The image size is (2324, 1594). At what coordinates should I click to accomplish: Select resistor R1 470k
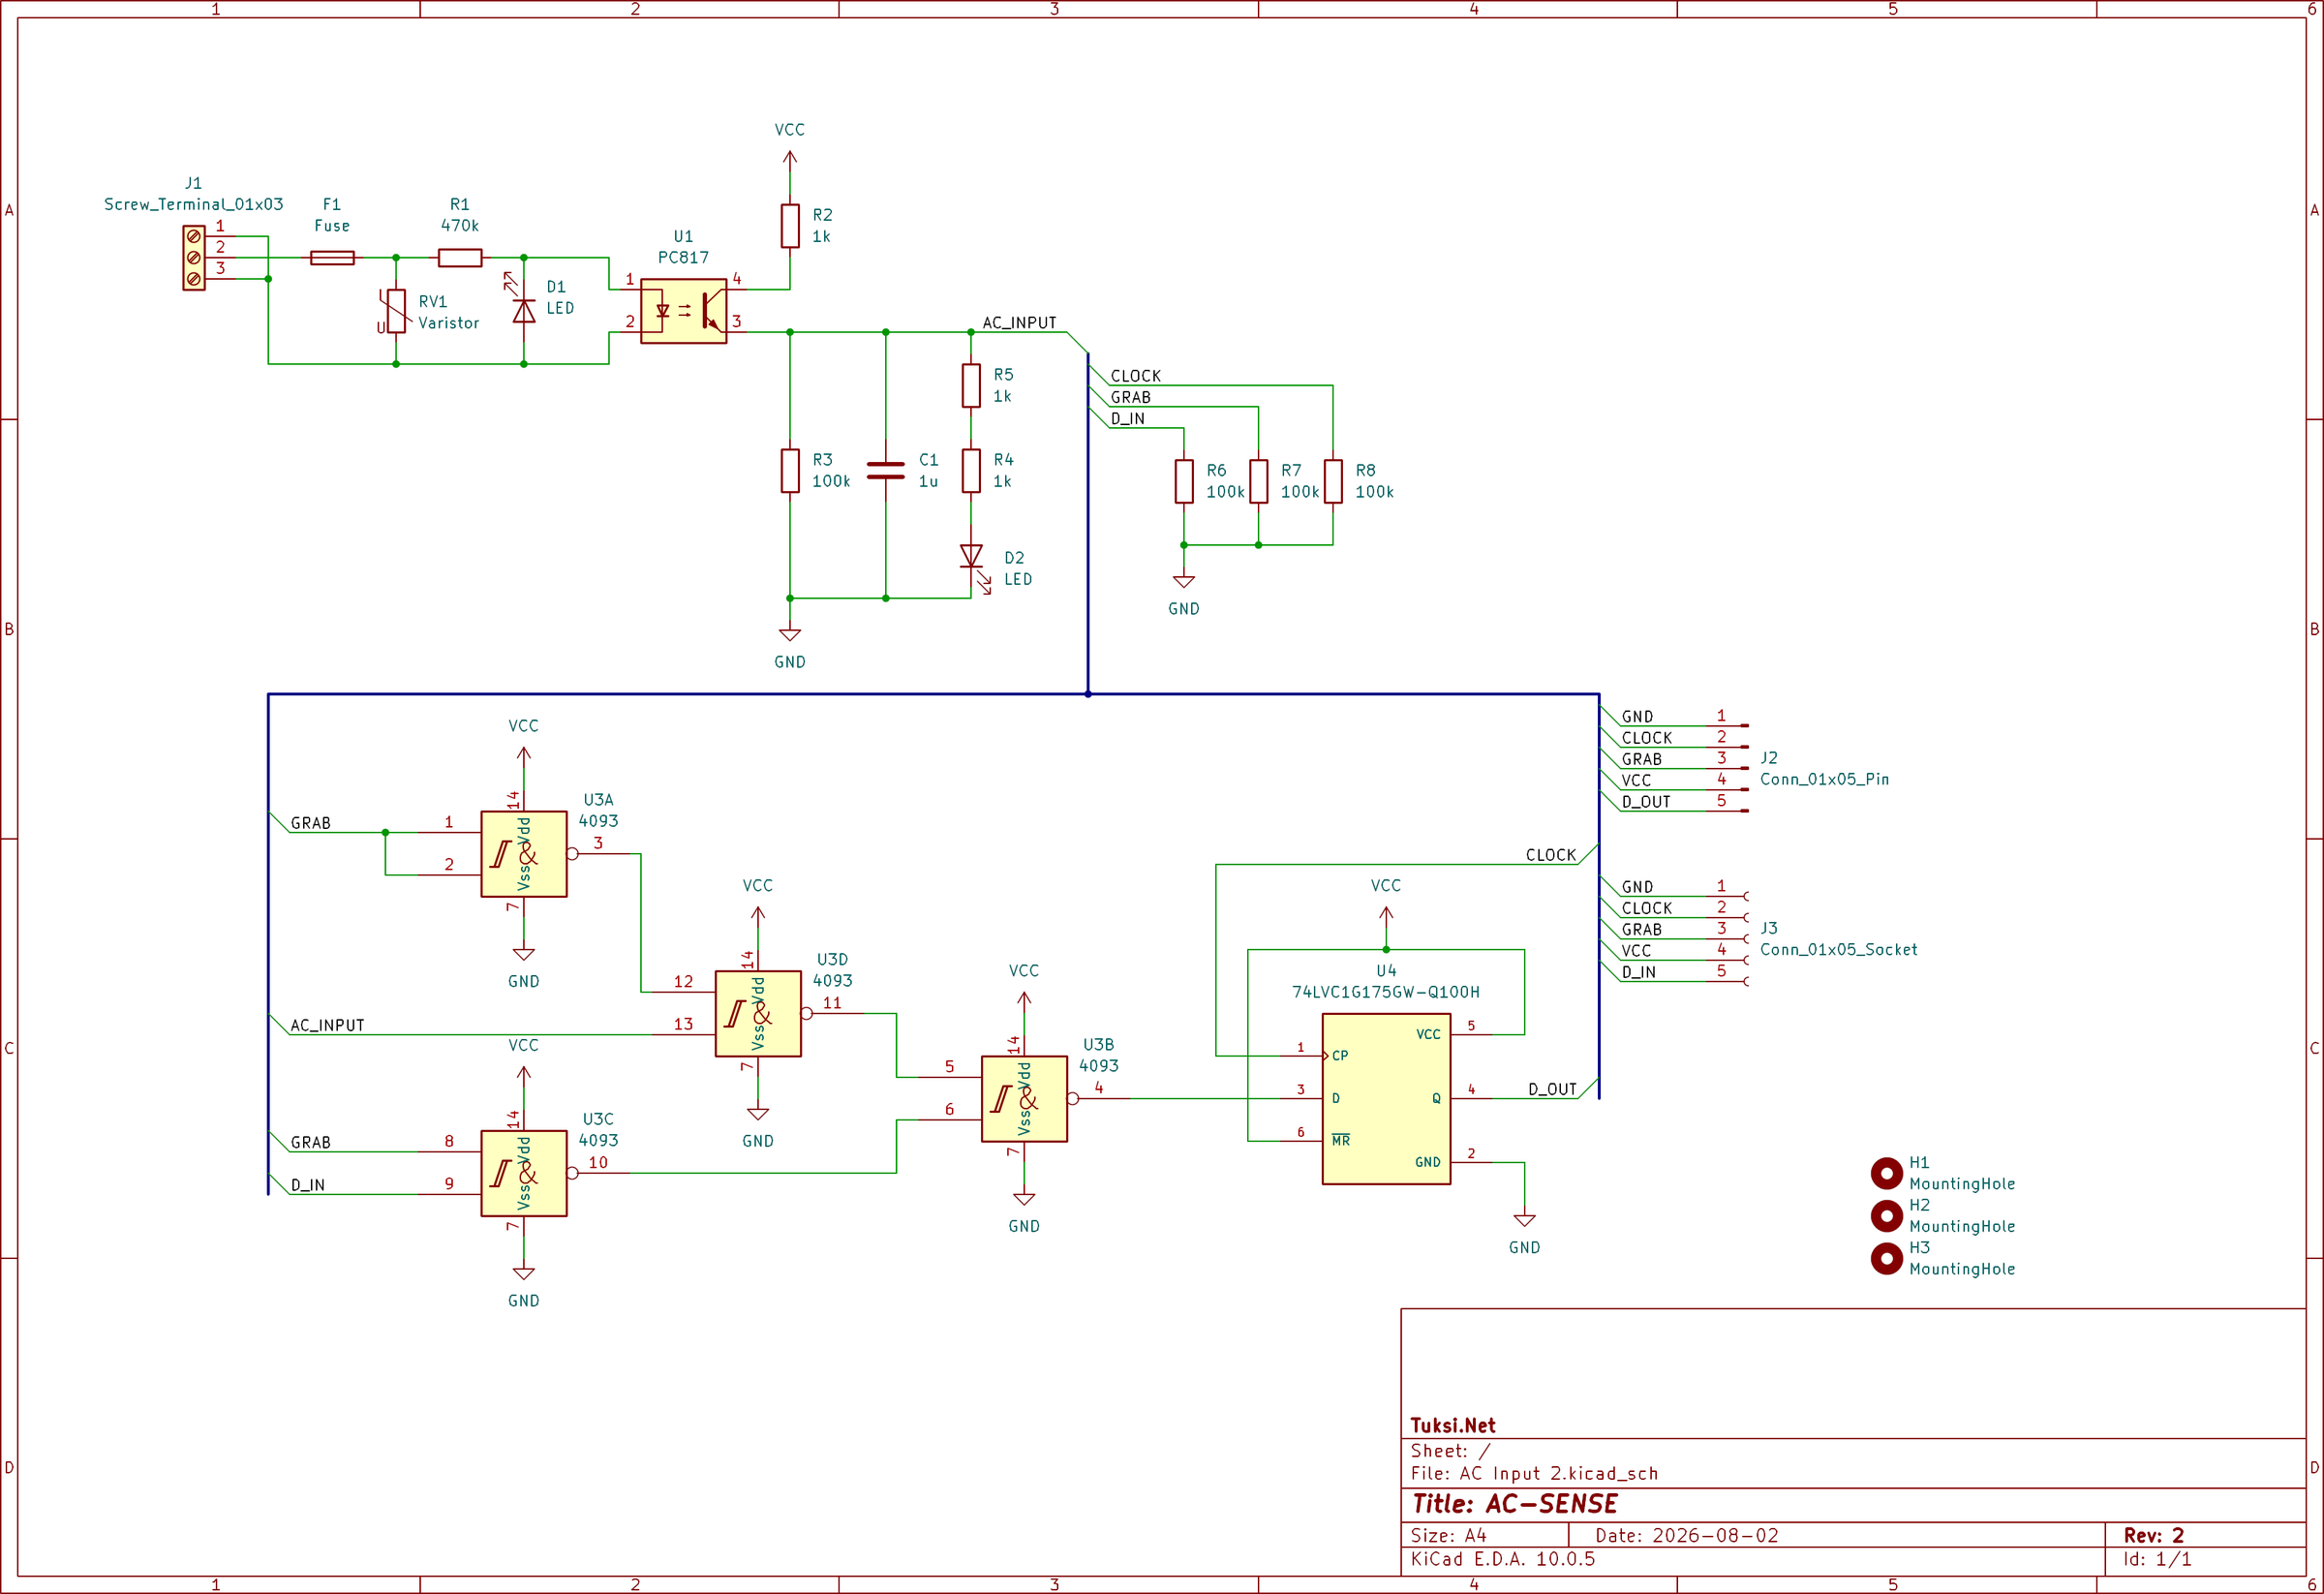point(460,258)
